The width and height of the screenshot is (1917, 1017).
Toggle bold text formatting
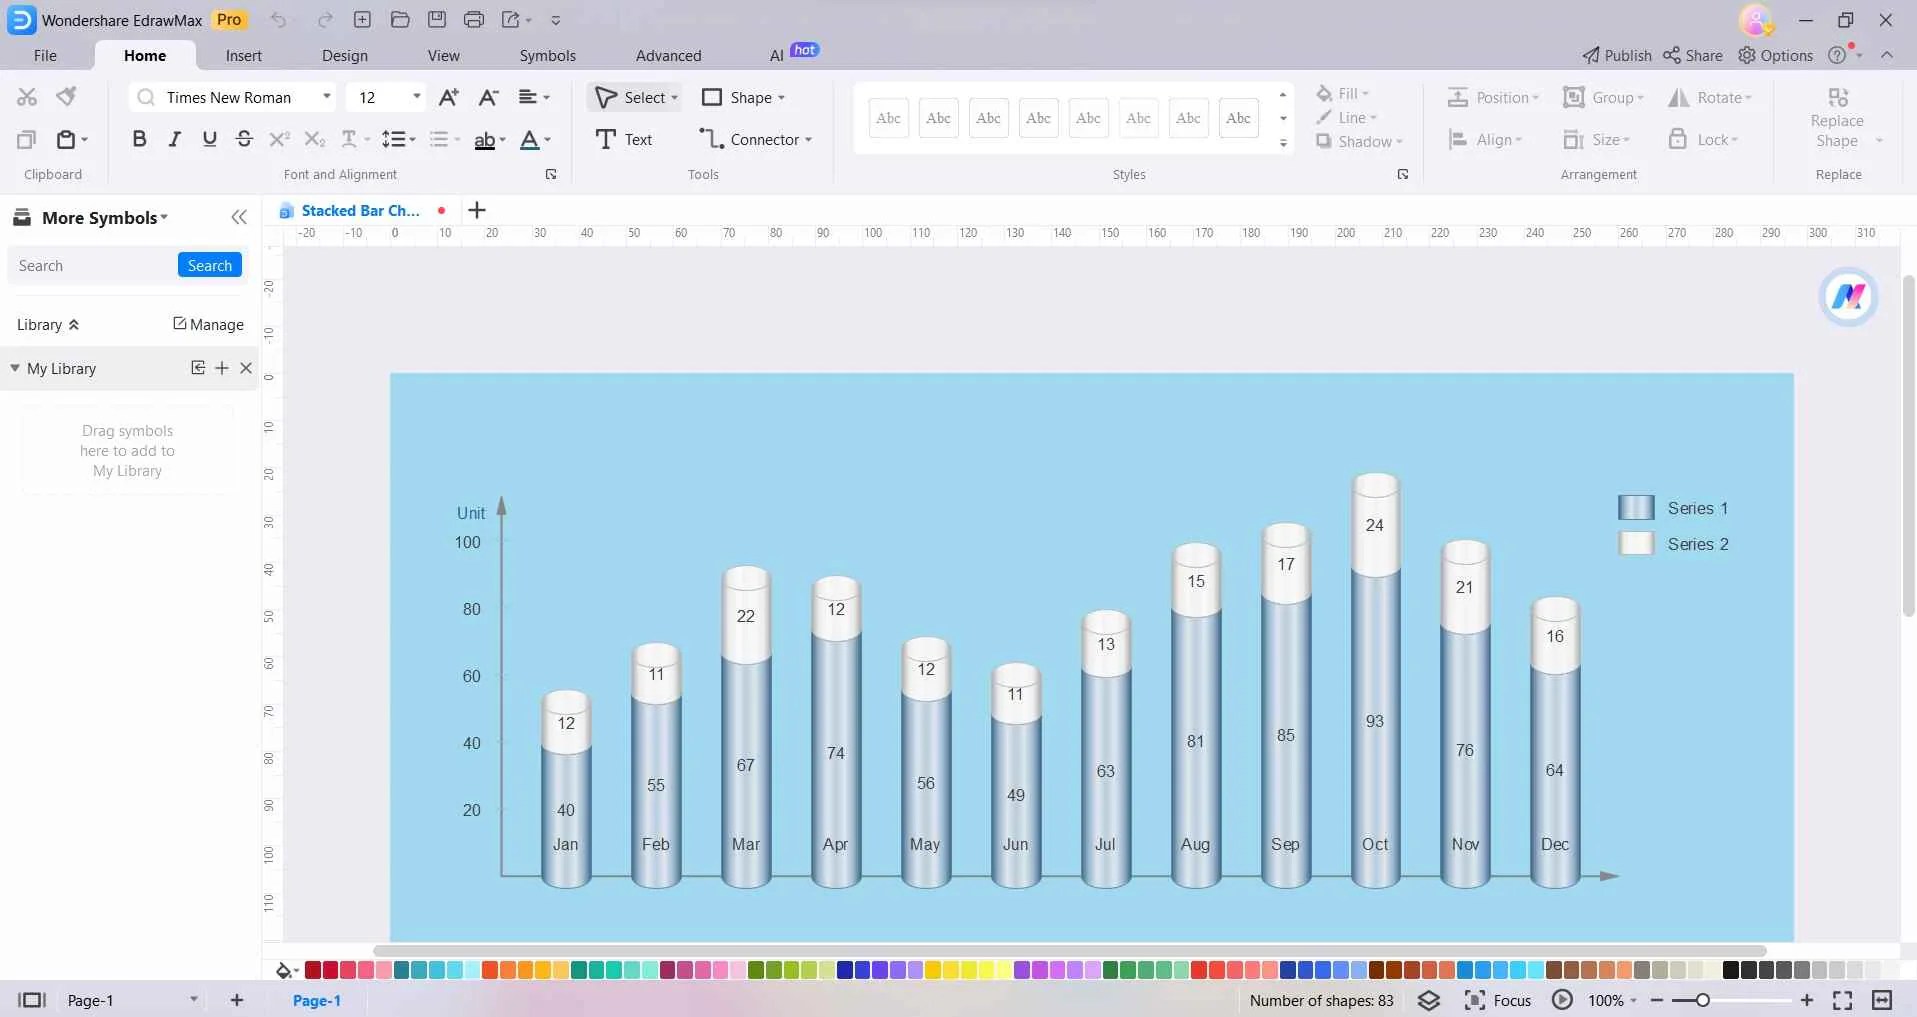(139, 139)
